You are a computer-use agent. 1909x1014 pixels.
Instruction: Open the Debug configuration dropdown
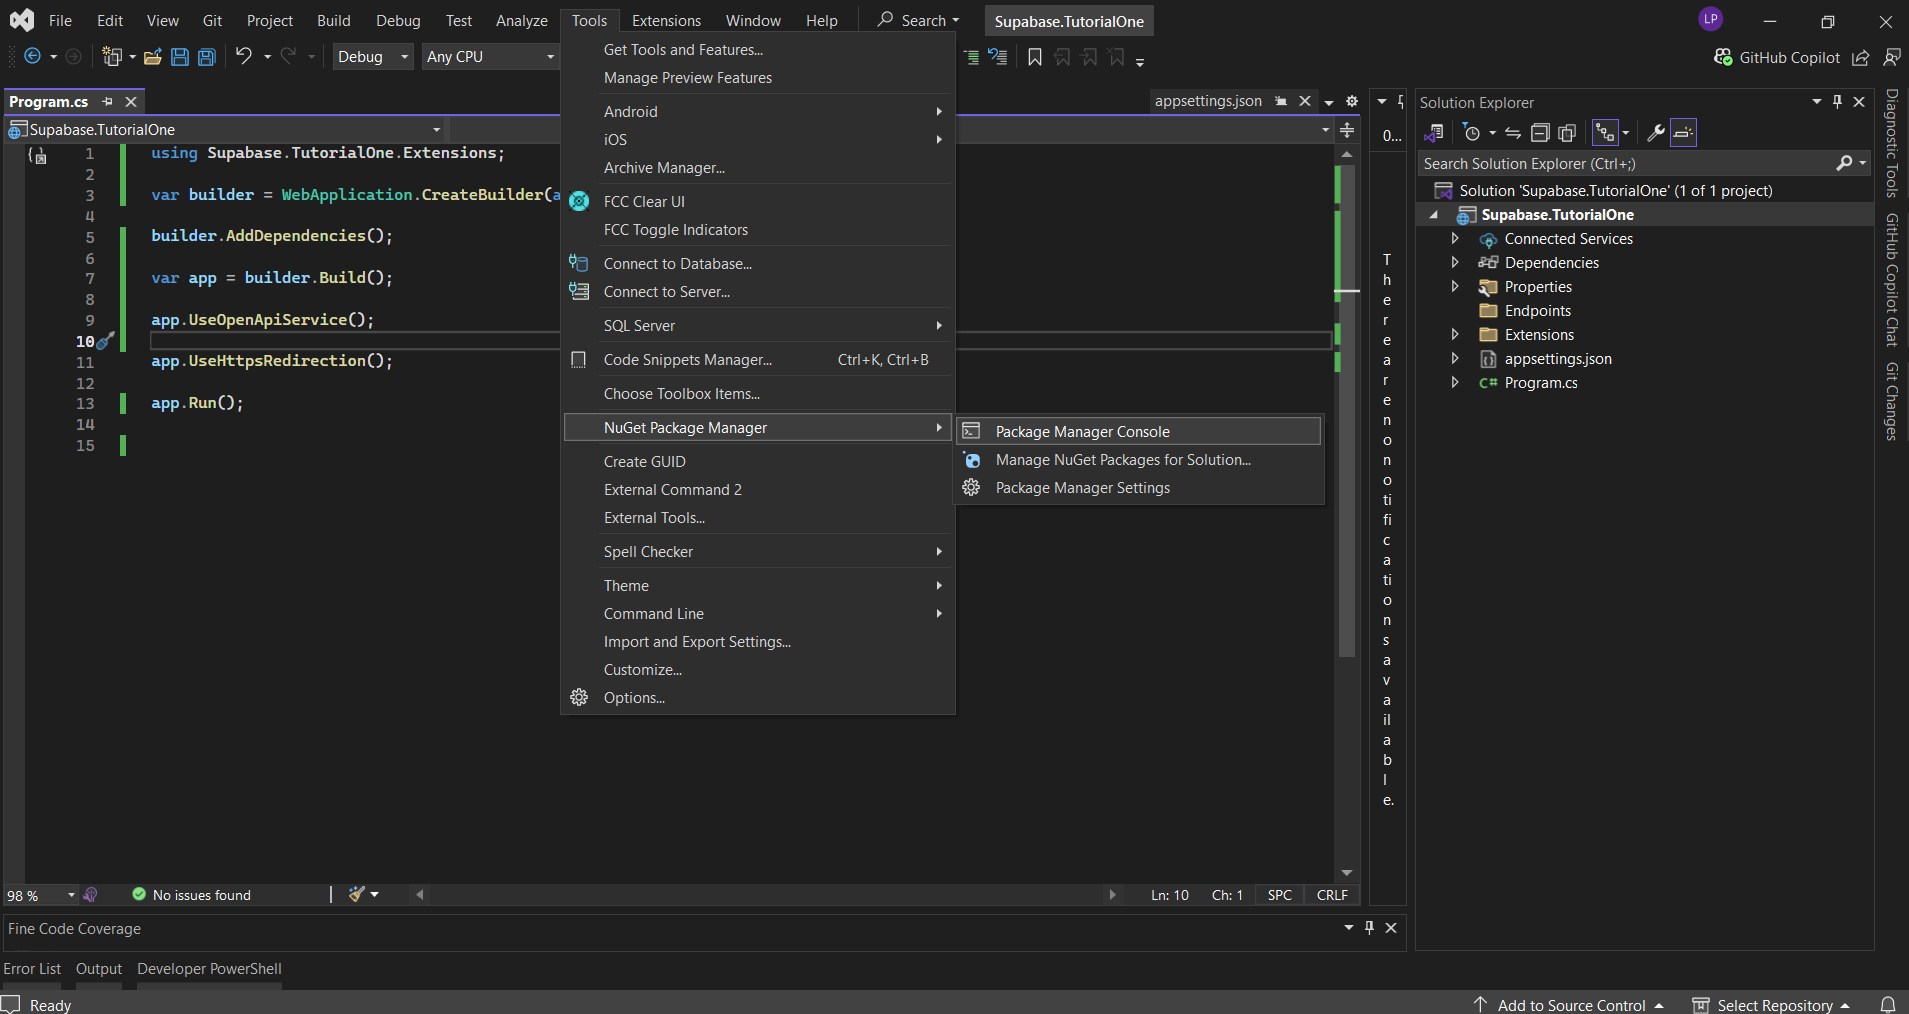click(x=373, y=57)
